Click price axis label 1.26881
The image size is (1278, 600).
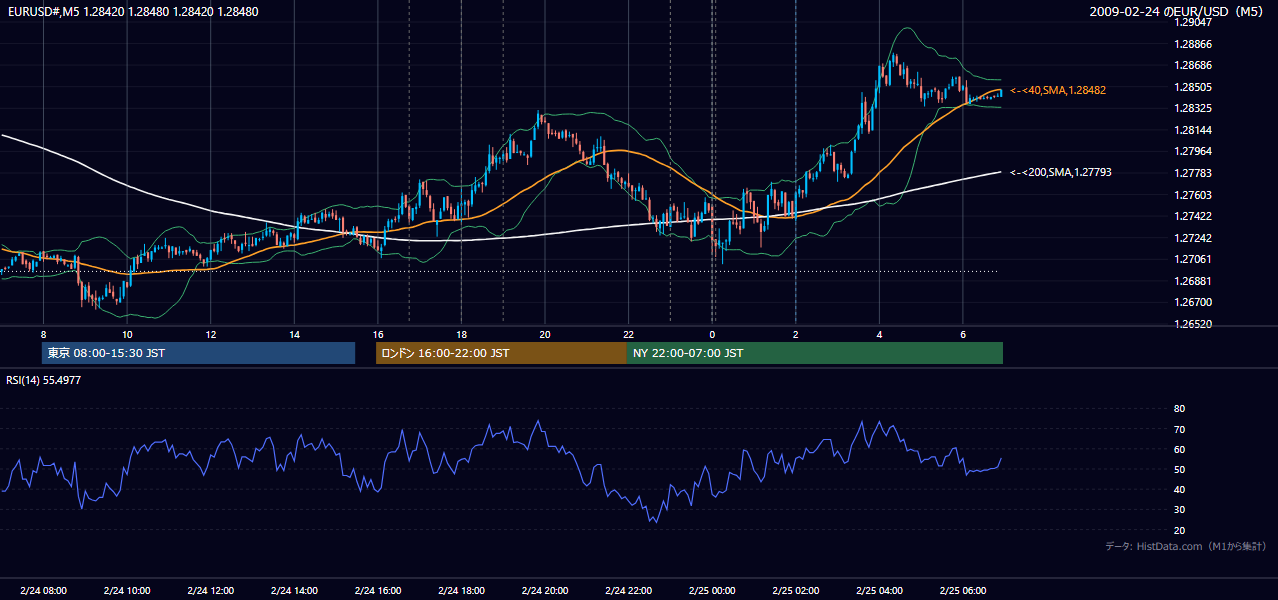(x=1193, y=281)
